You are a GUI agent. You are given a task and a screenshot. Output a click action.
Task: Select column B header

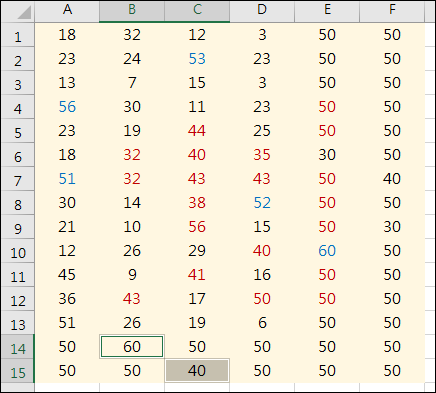132,11
